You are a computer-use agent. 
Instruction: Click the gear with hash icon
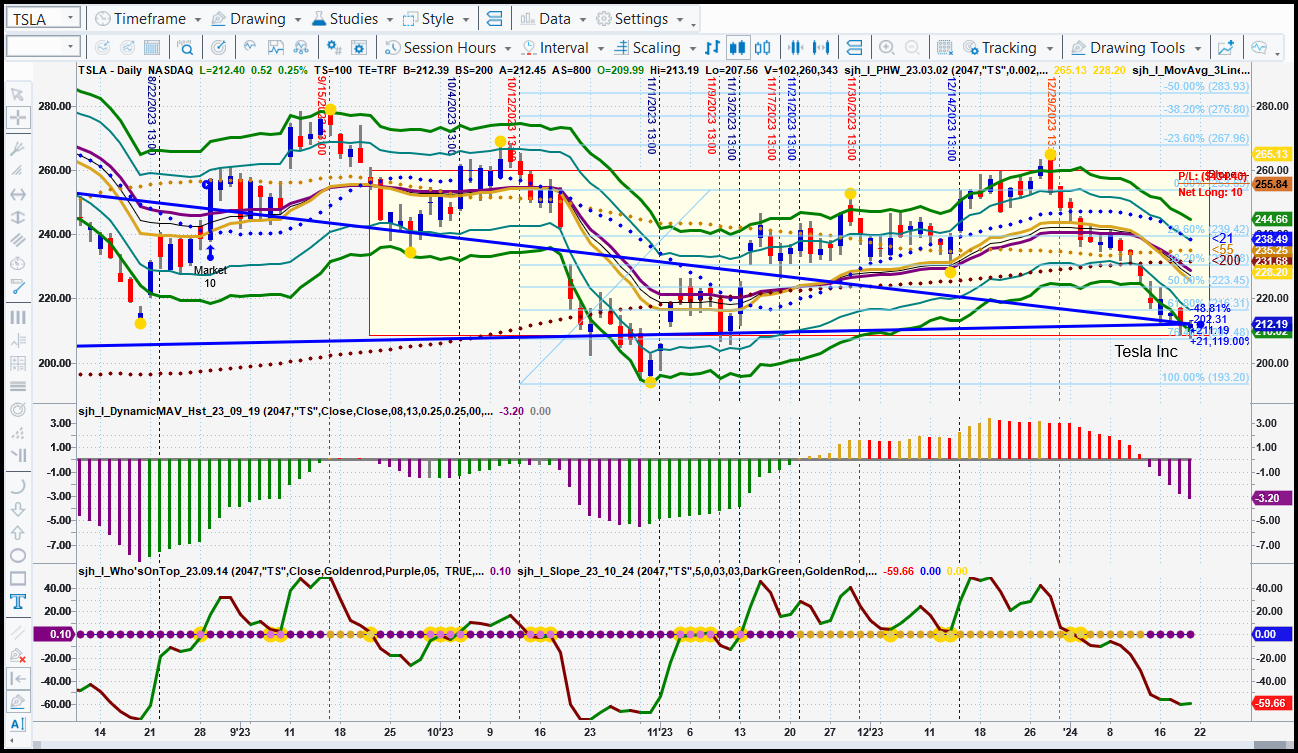coord(334,47)
